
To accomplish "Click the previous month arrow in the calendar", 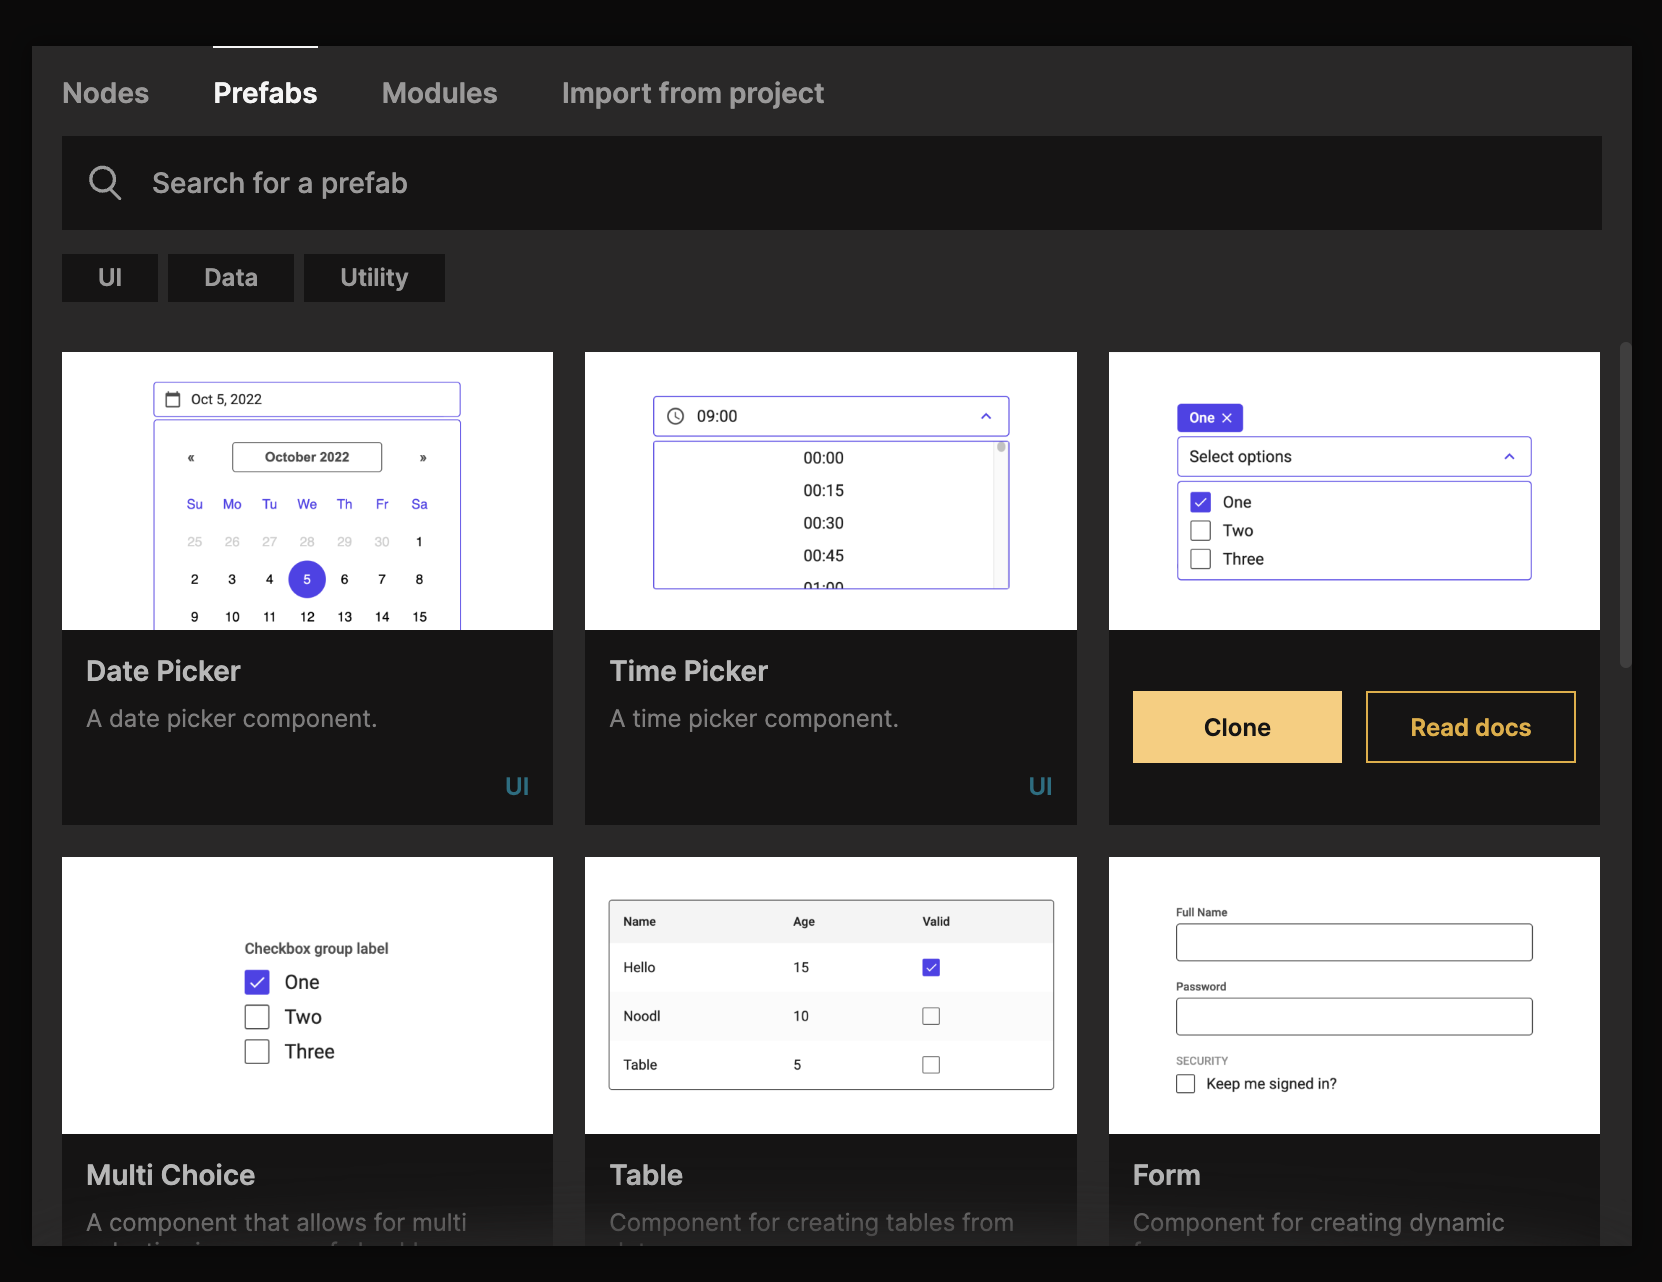I will (191, 457).
